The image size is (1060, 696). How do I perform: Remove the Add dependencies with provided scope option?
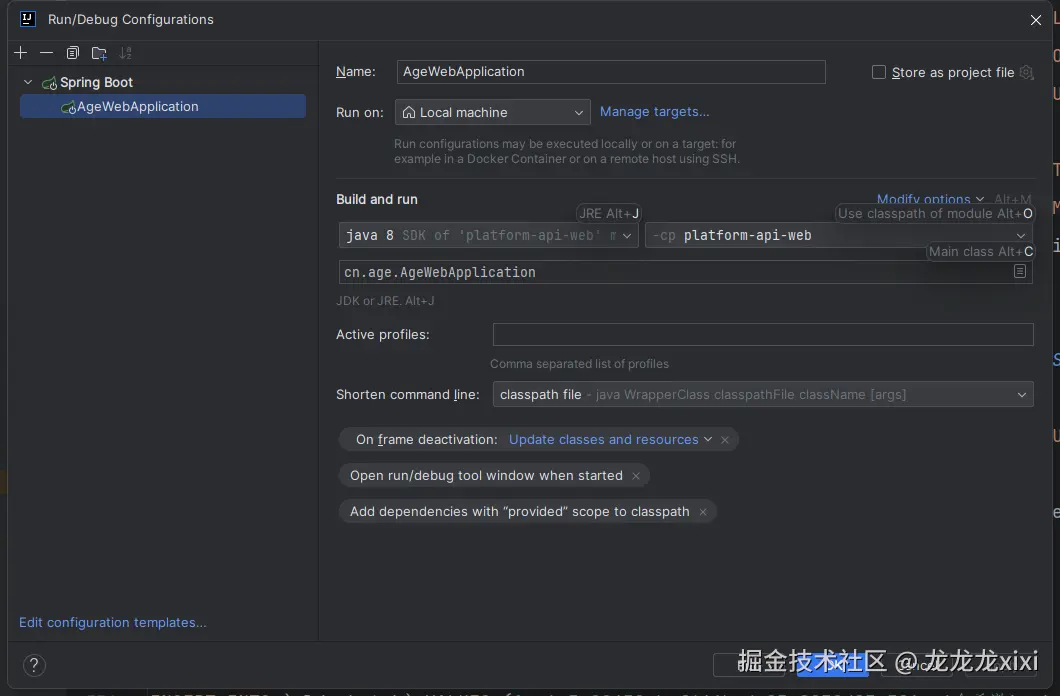[x=702, y=512]
